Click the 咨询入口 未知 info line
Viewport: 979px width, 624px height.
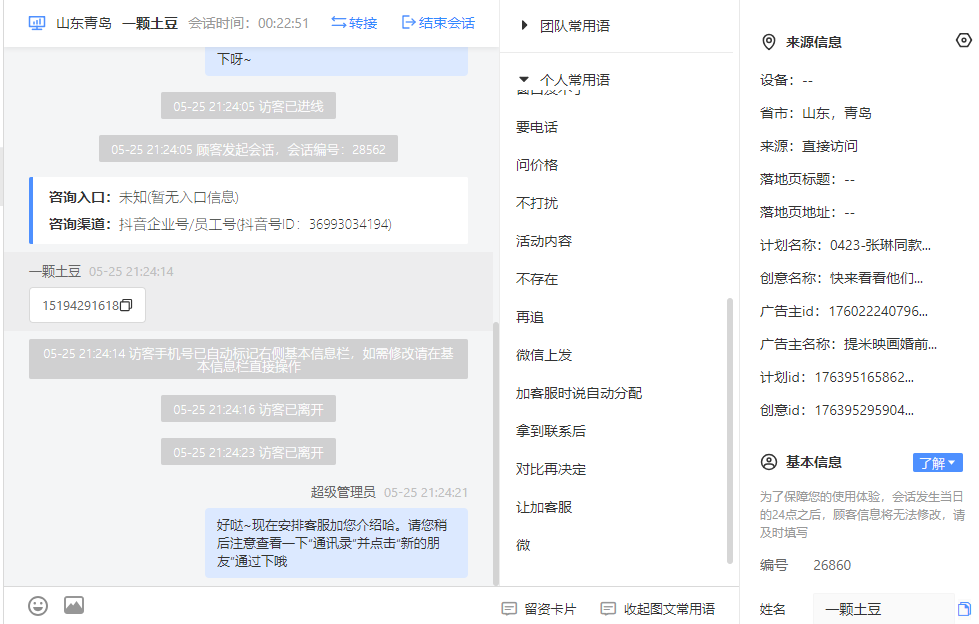[144, 197]
